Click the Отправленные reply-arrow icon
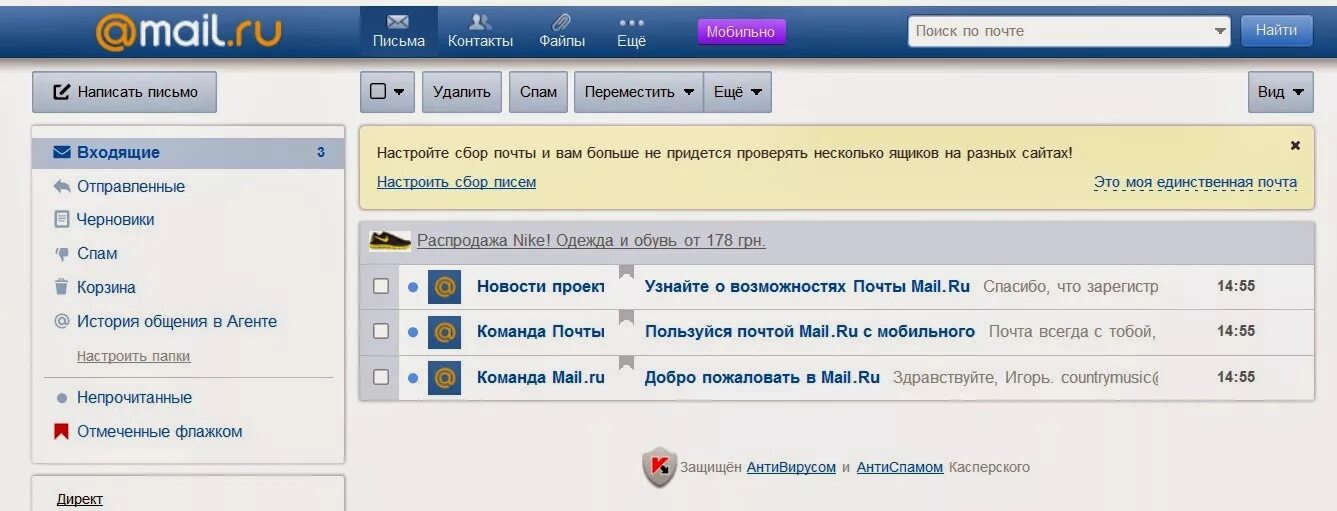1337x511 pixels. coord(62,187)
